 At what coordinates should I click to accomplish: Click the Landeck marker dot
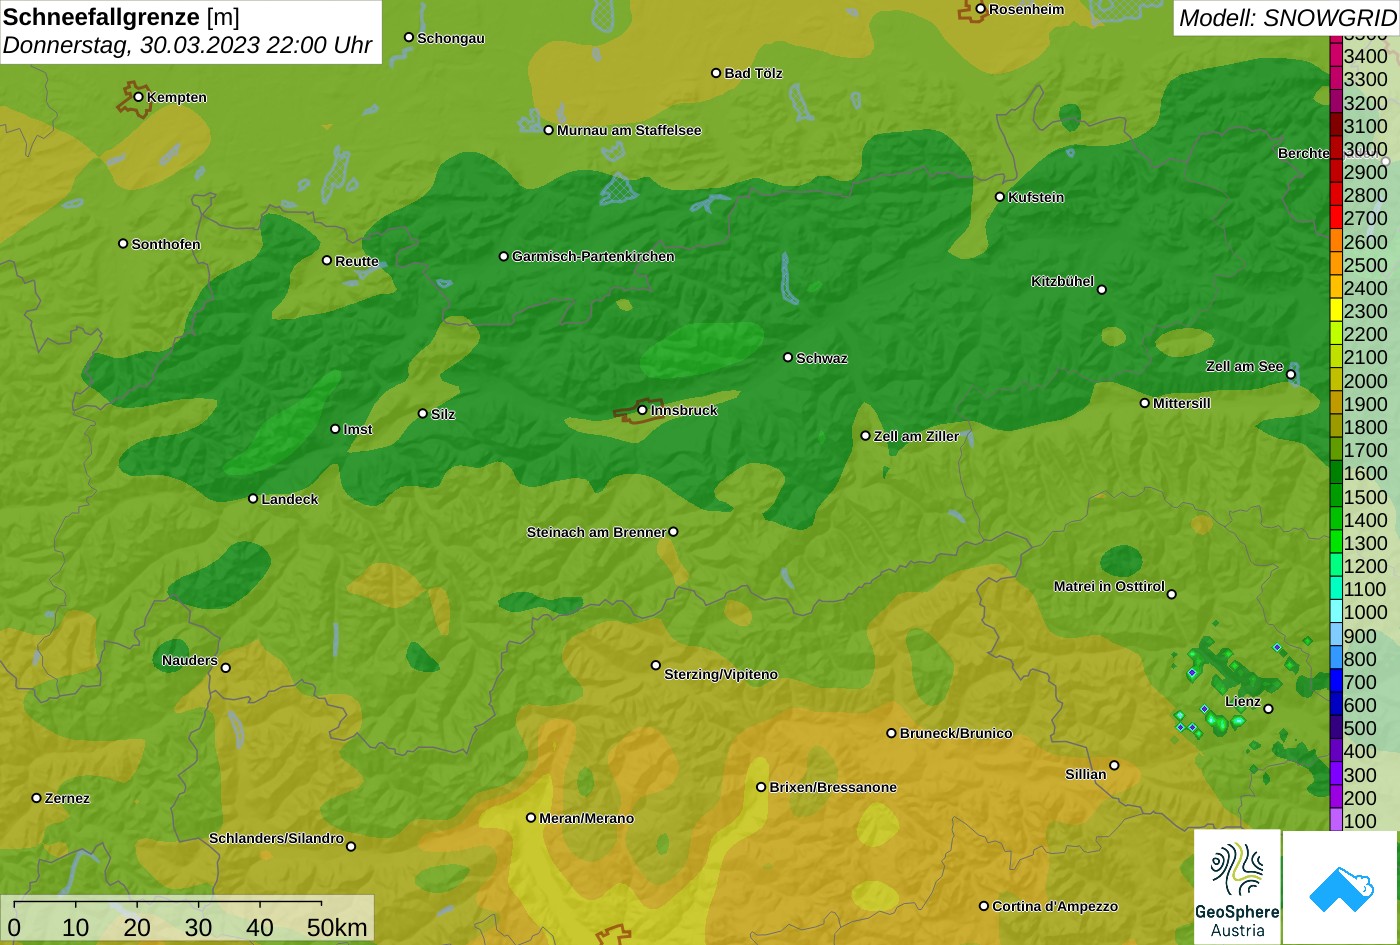(x=253, y=498)
